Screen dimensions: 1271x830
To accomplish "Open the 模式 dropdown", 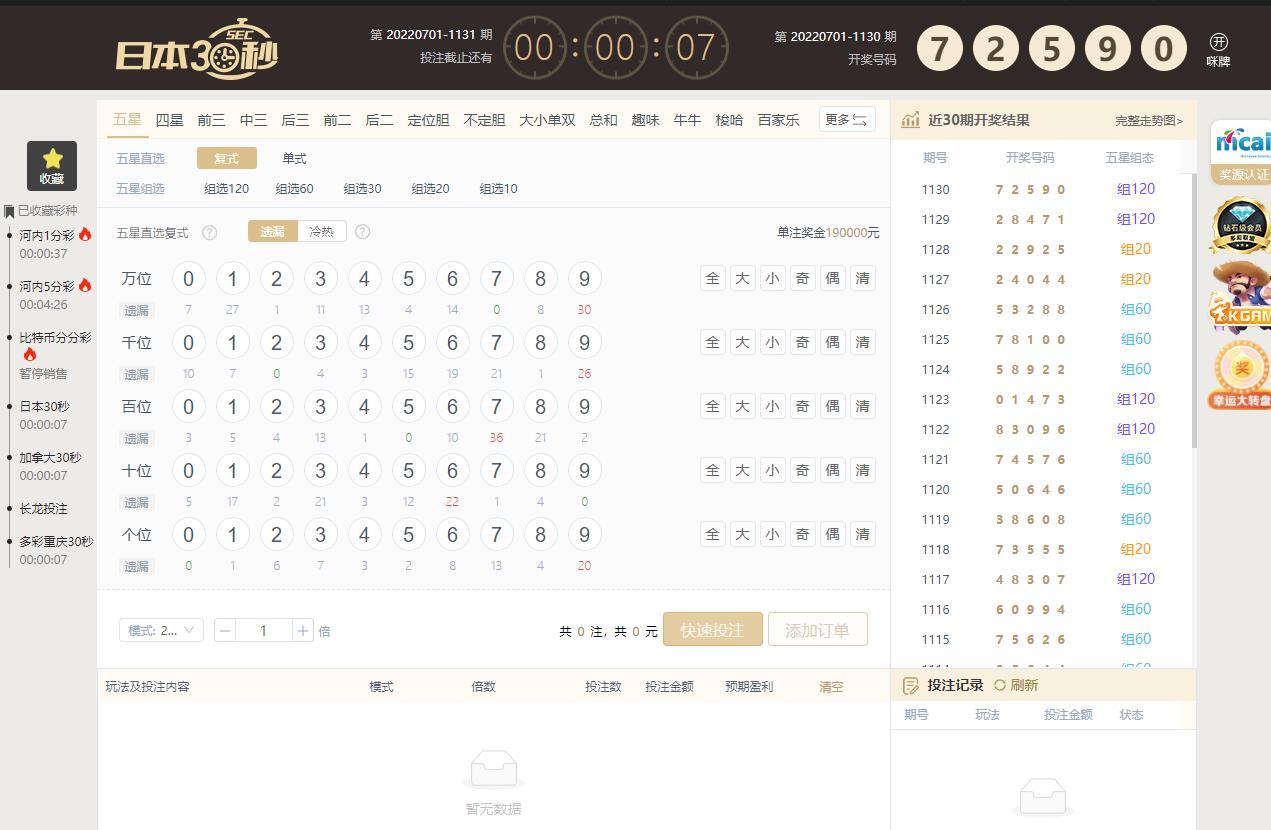I will point(161,630).
